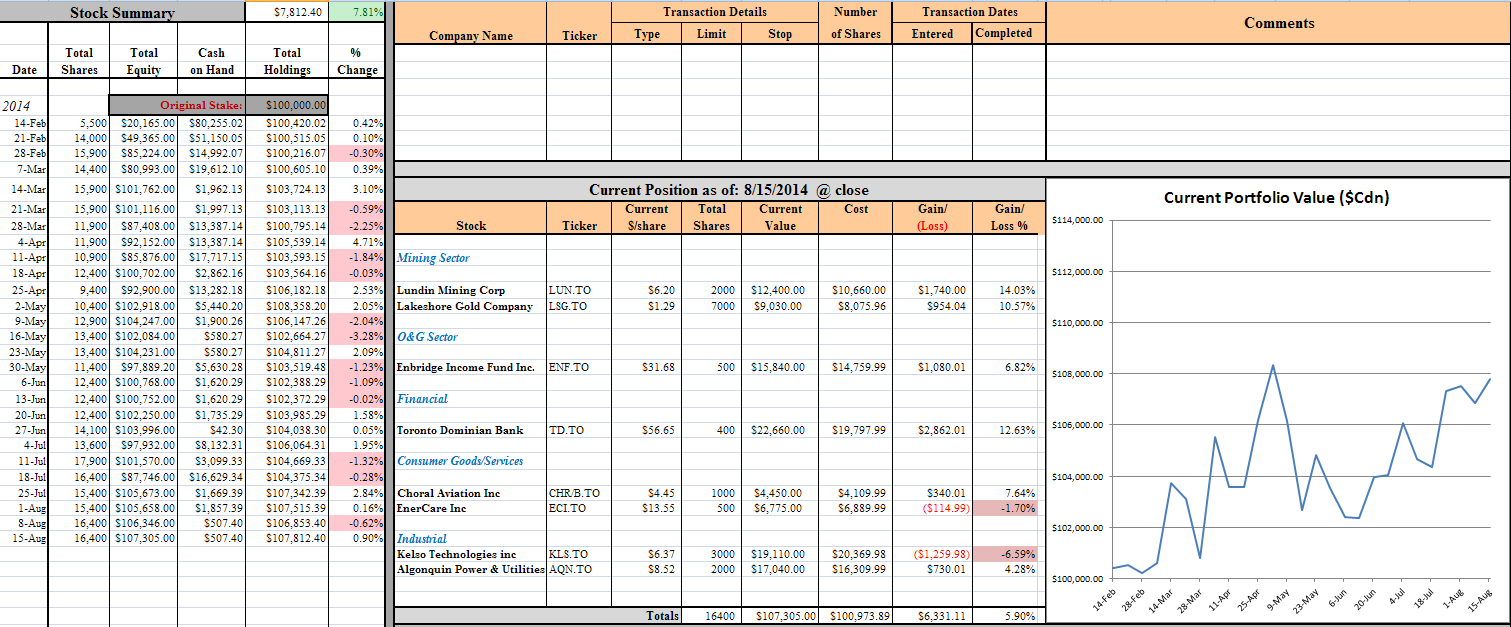Select the "Financial" sector heading
1511x627 pixels.
[x=423, y=399]
